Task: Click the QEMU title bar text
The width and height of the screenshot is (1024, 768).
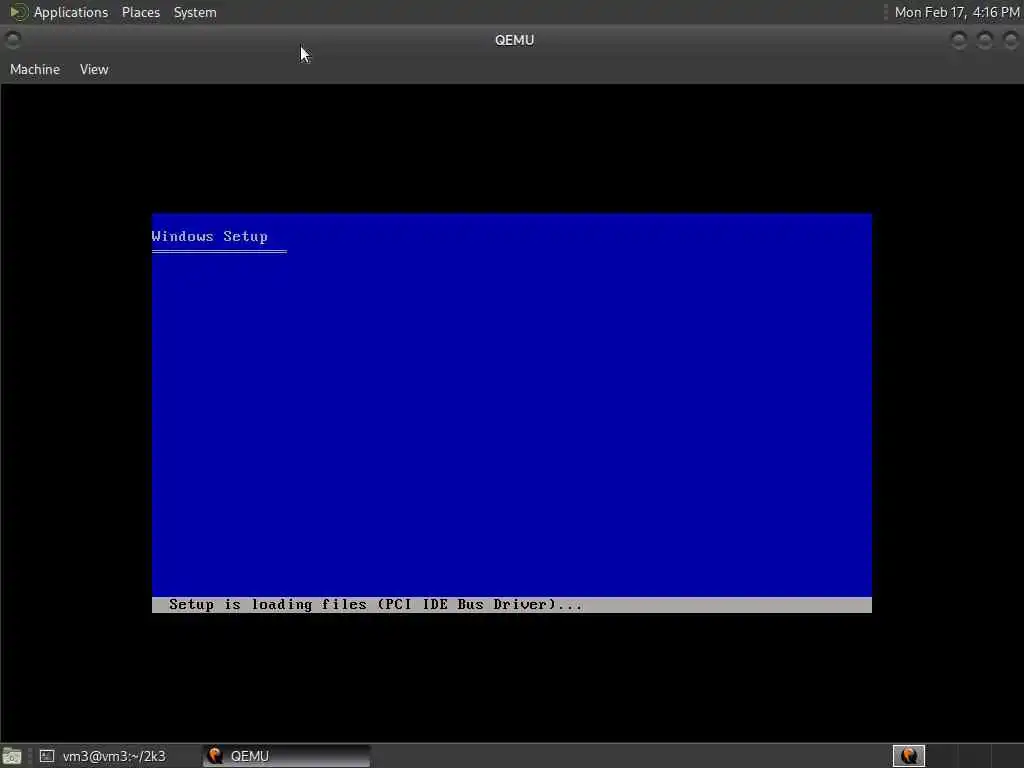Action: click(x=515, y=40)
